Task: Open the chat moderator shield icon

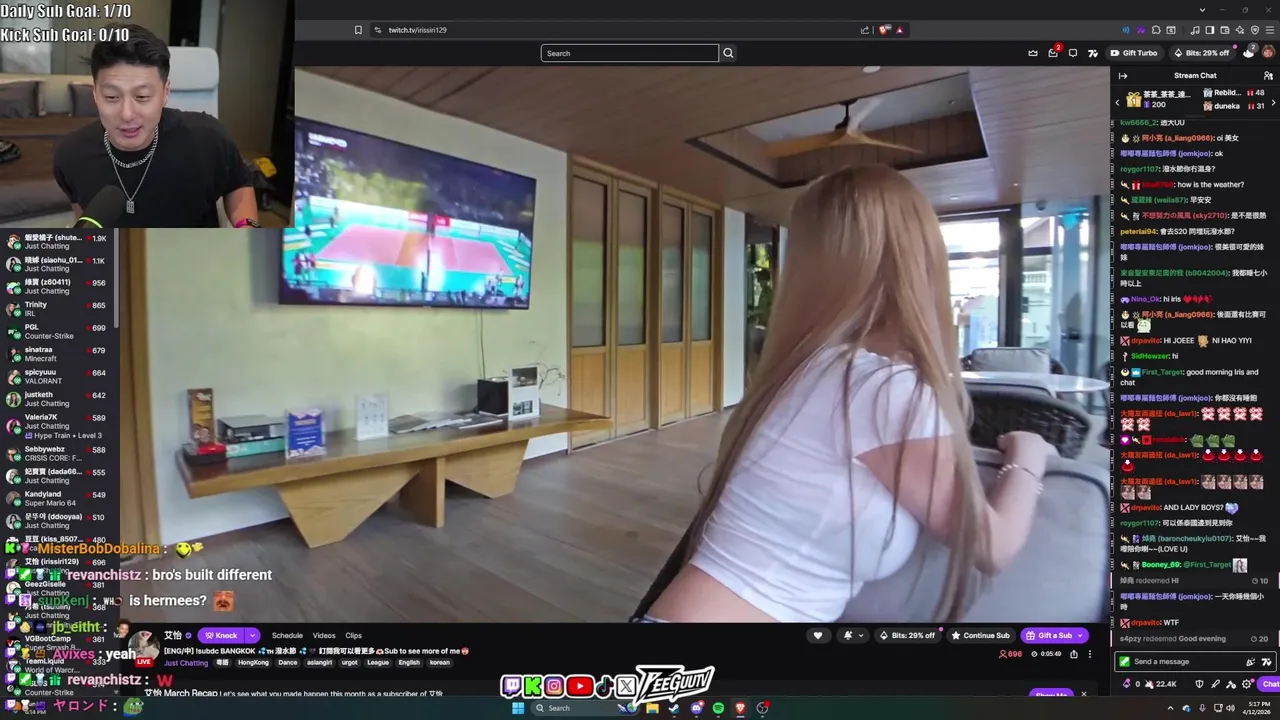Action: tap(1200, 684)
